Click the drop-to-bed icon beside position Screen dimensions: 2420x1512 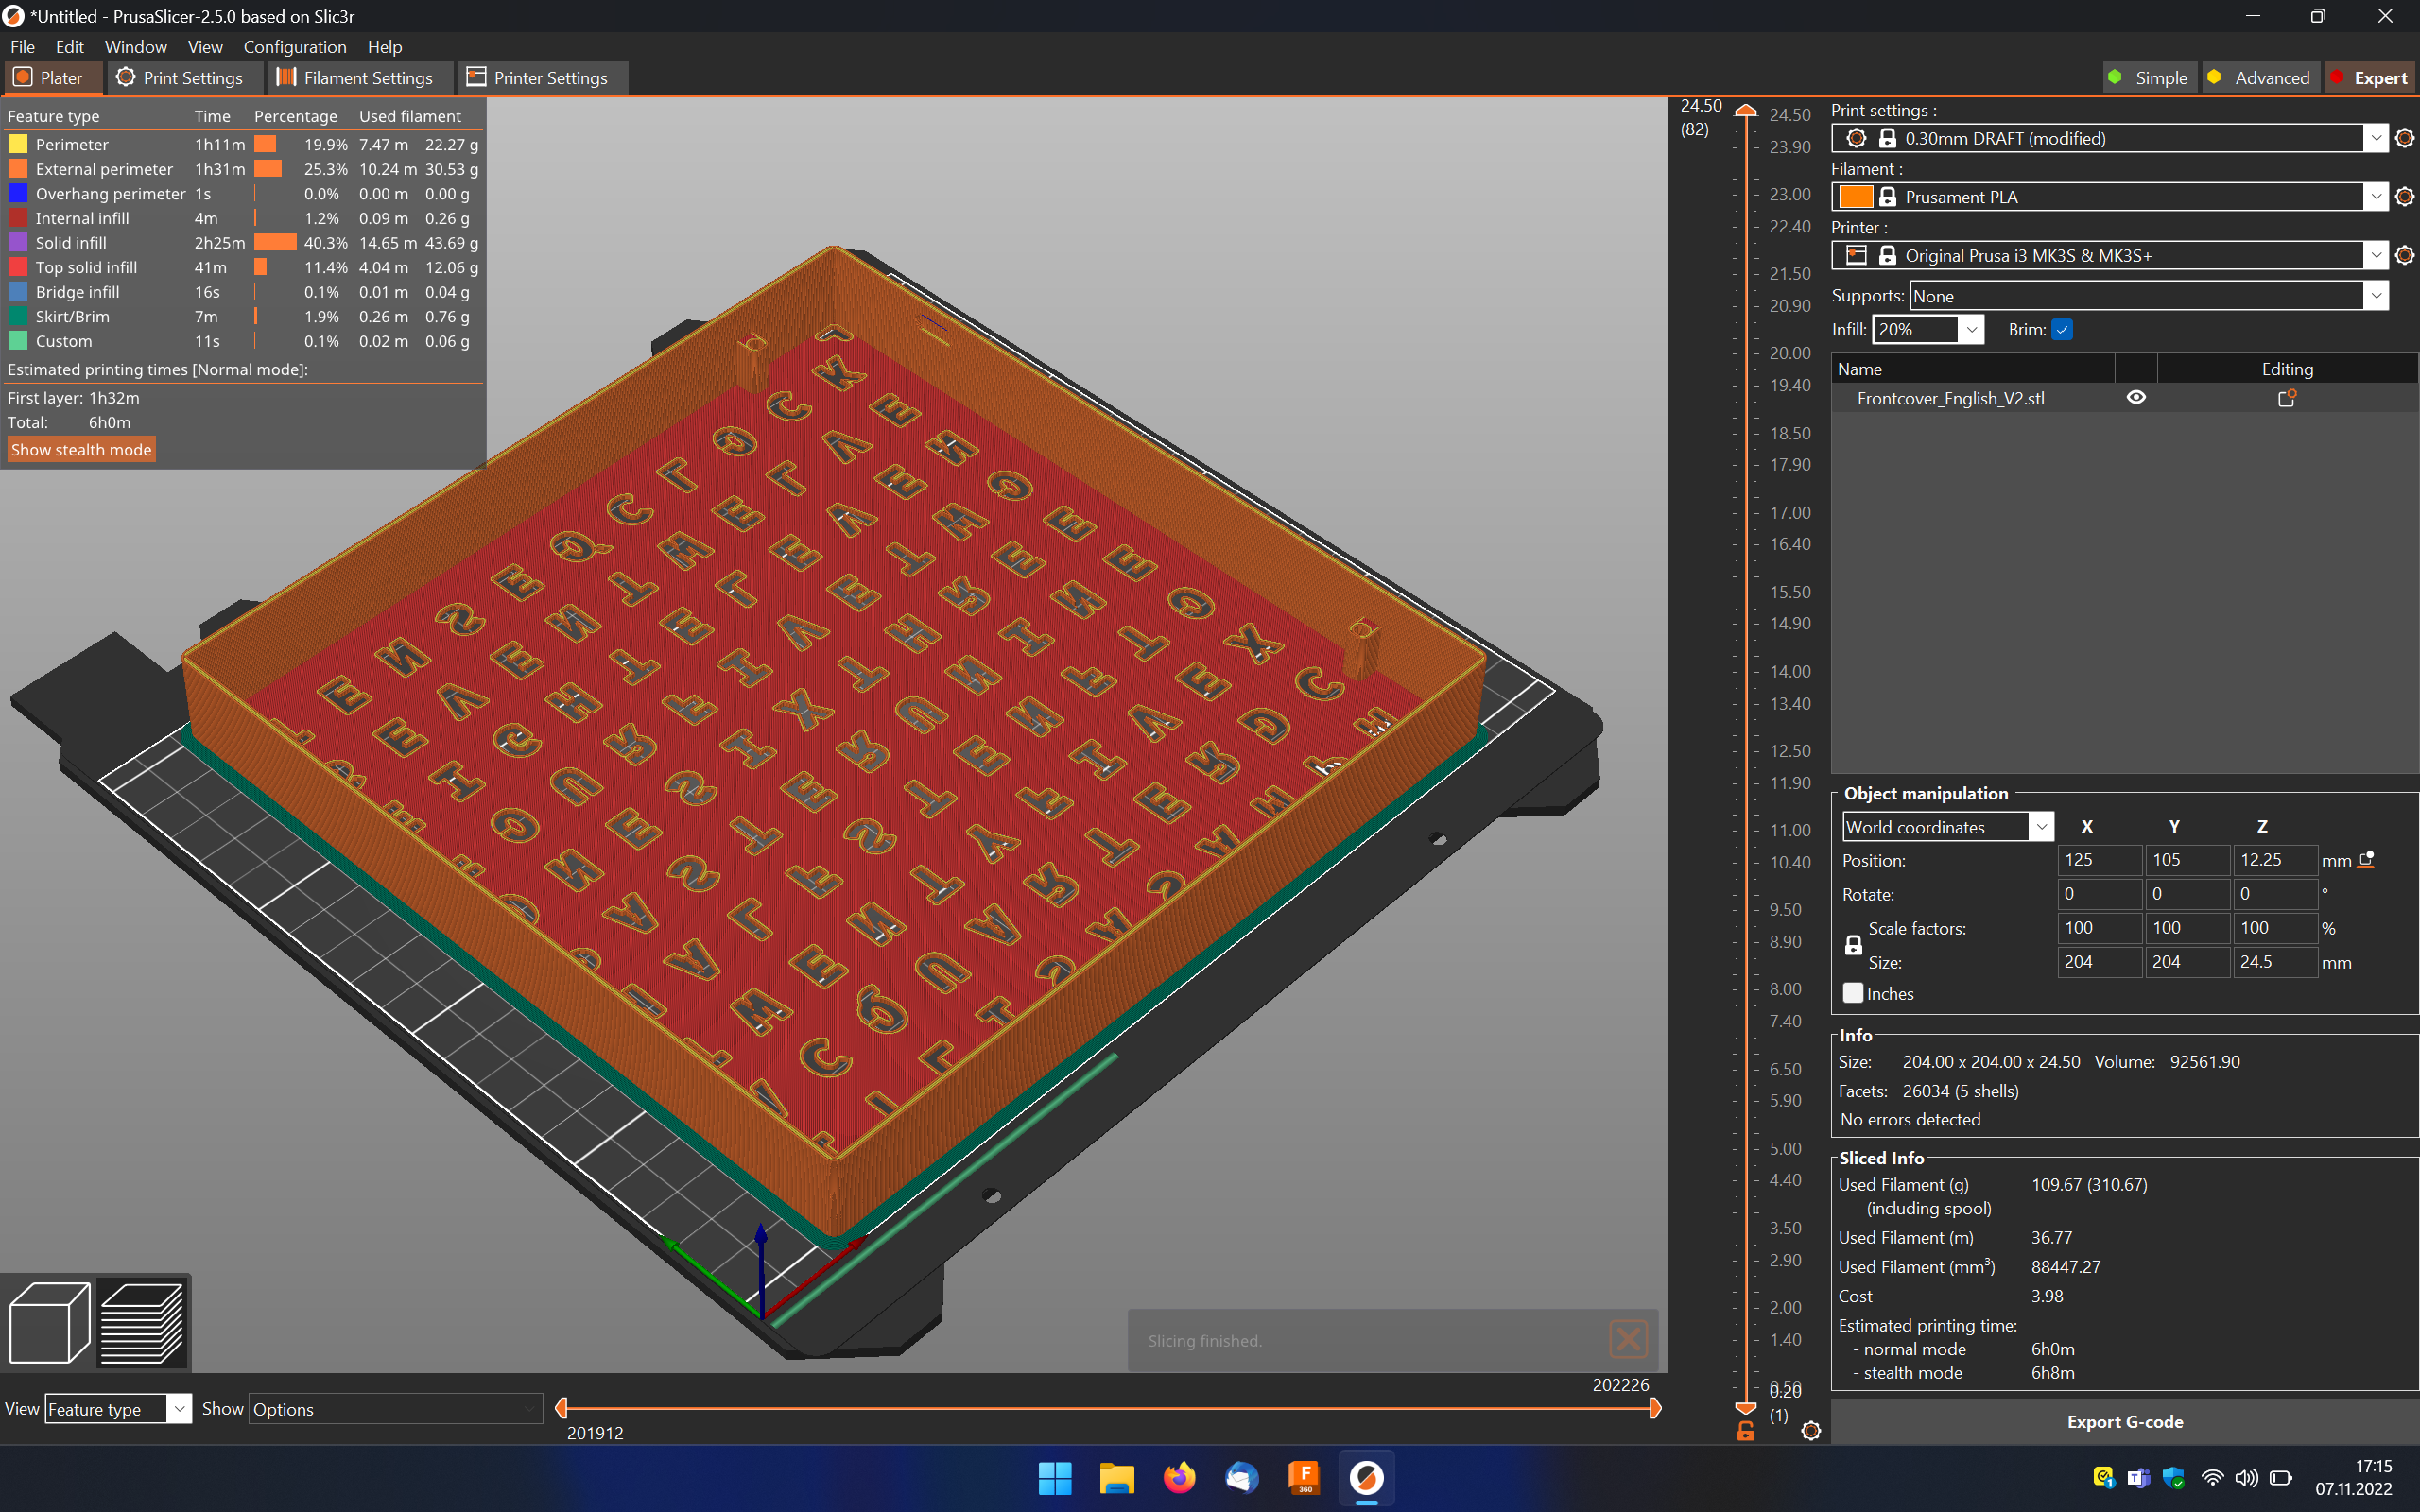pyautogui.click(x=2366, y=860)
